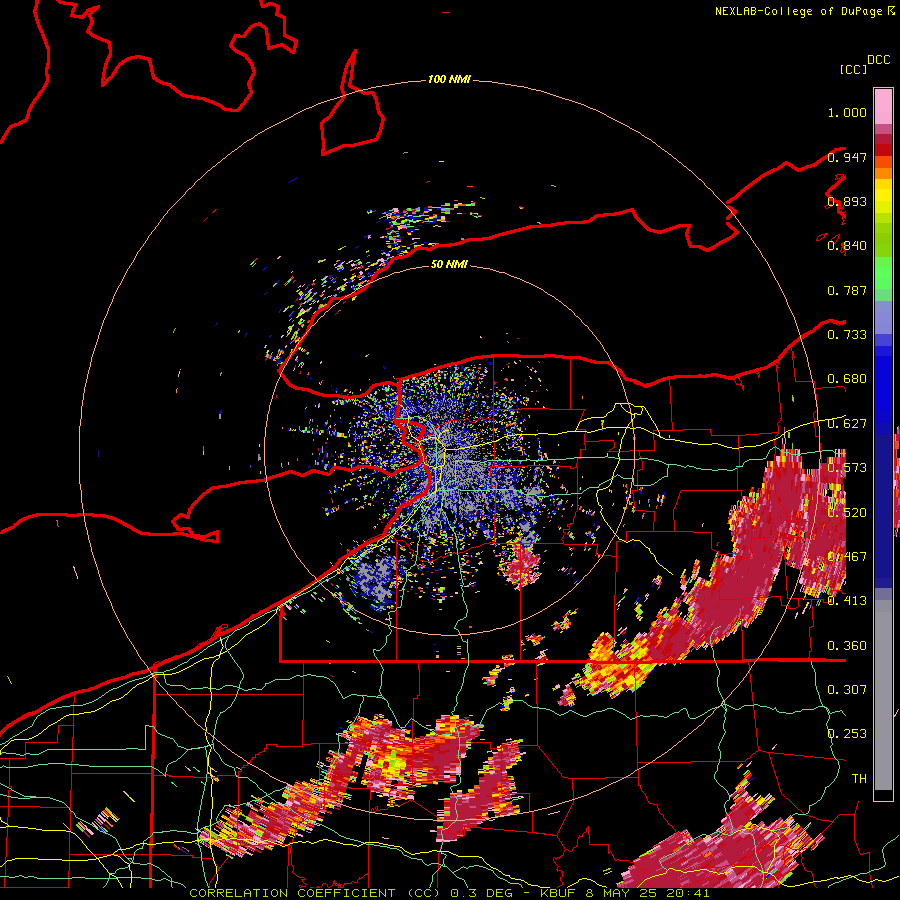900x900 pixels.
Task: Click the 1.000 scale value
Action: (x=847, y=112)
